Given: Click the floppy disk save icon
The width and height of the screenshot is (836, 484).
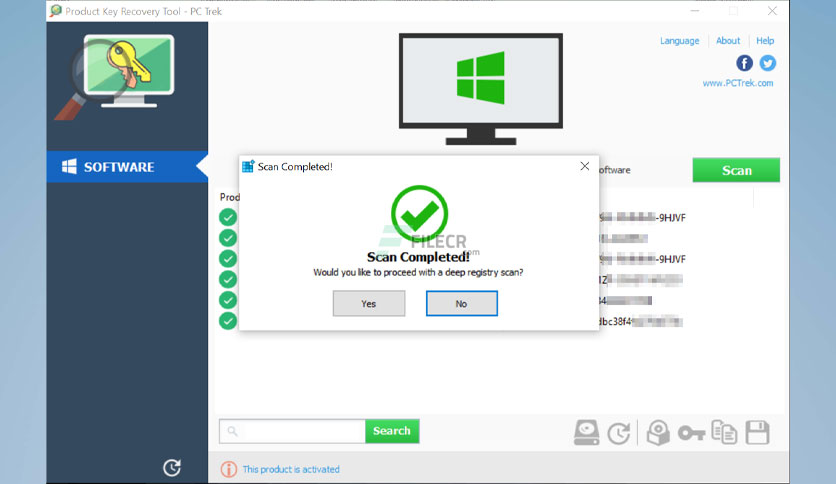Looking at the screenshot, I should (x=757, y=432).
